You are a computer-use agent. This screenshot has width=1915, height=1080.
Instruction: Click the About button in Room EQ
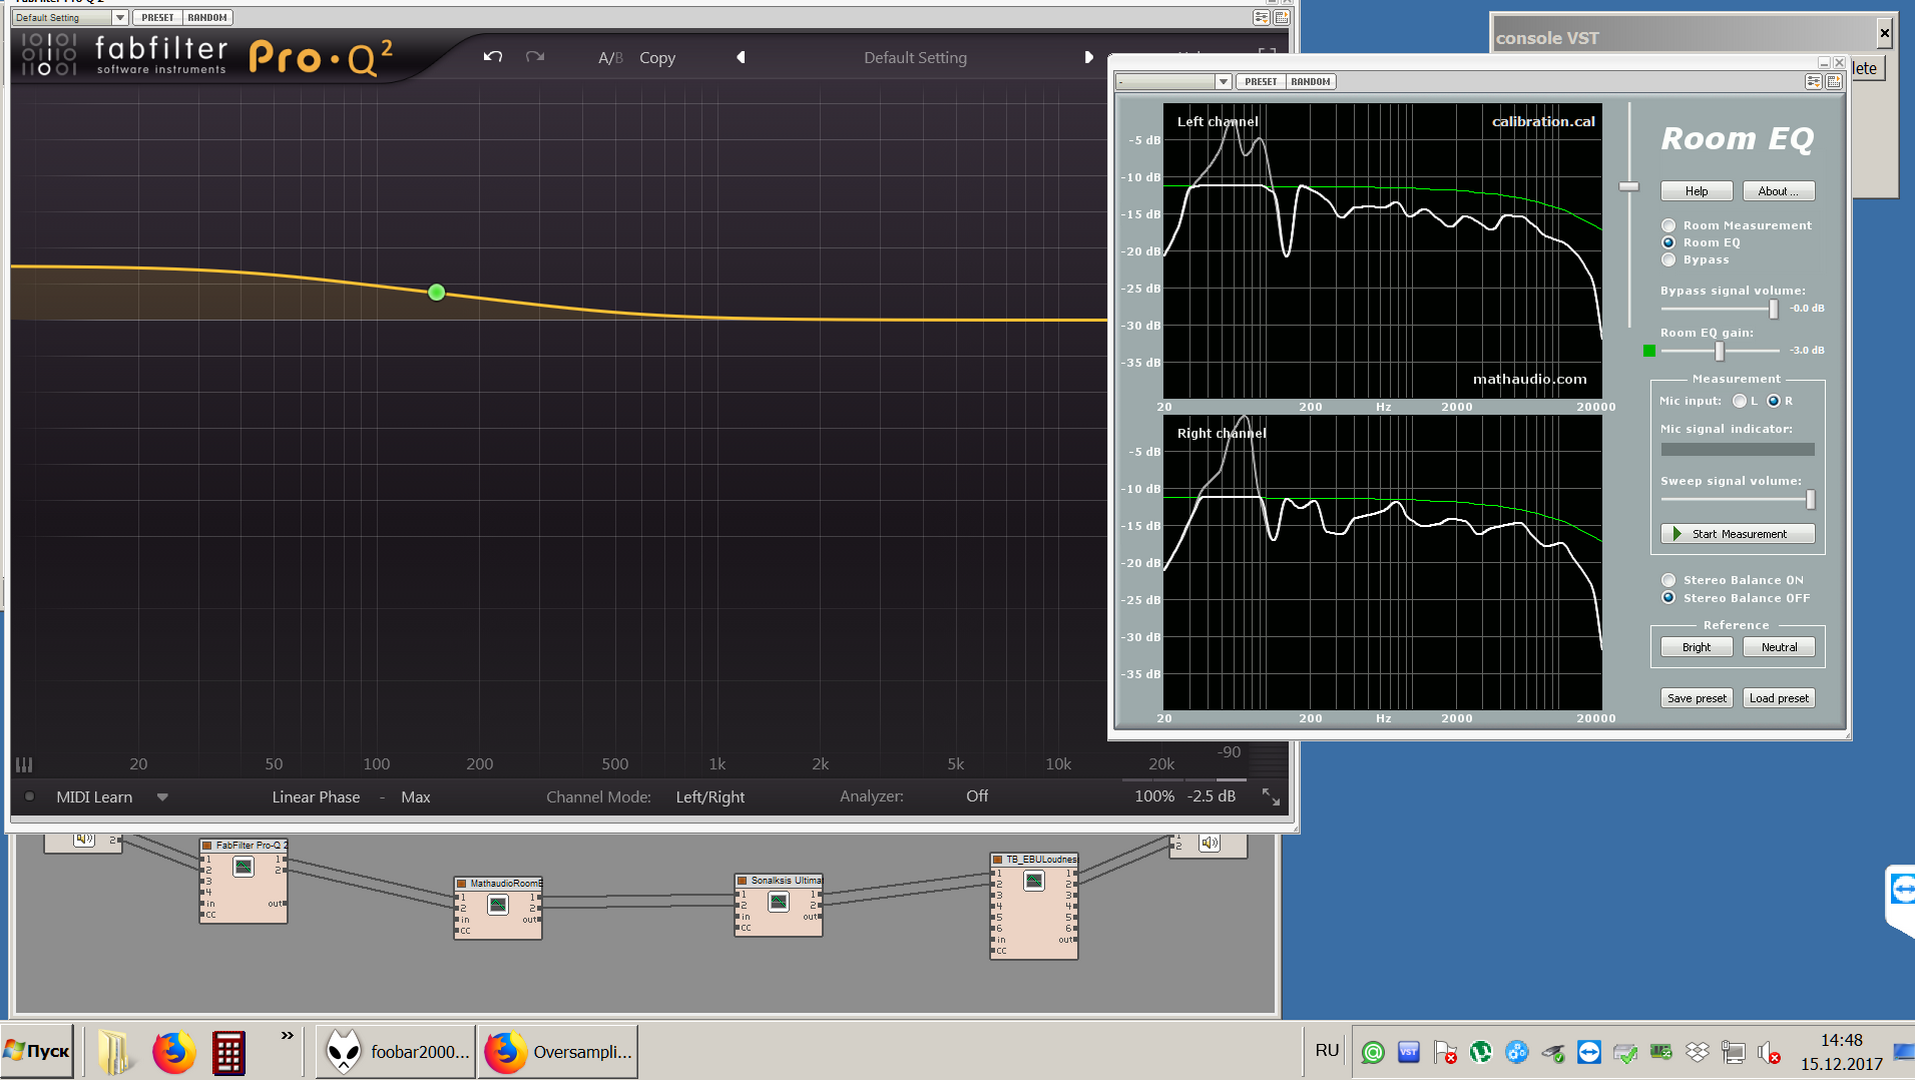(x=1778, y=191)
